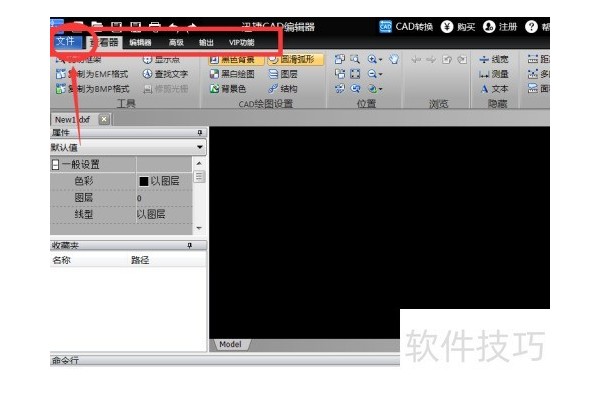Toggle 线宽 line width display
Viewport: 600px width, 400px height.
pos(494,59)
